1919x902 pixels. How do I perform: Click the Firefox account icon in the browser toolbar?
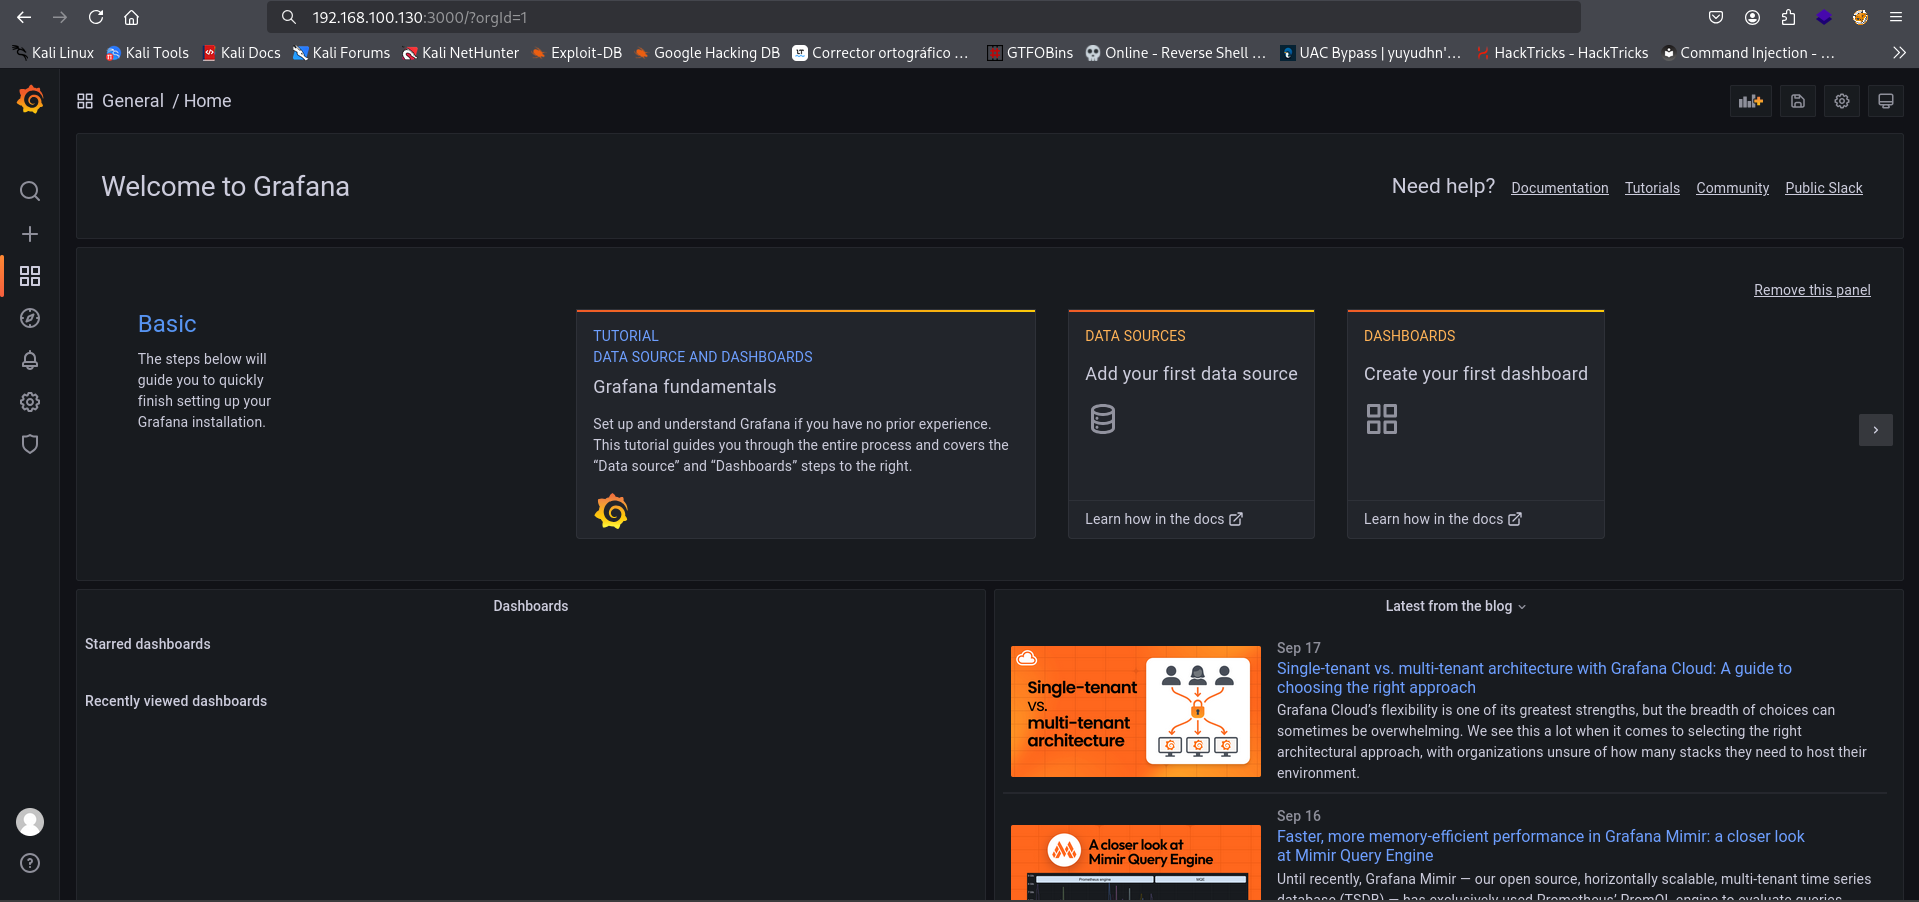1752,17
